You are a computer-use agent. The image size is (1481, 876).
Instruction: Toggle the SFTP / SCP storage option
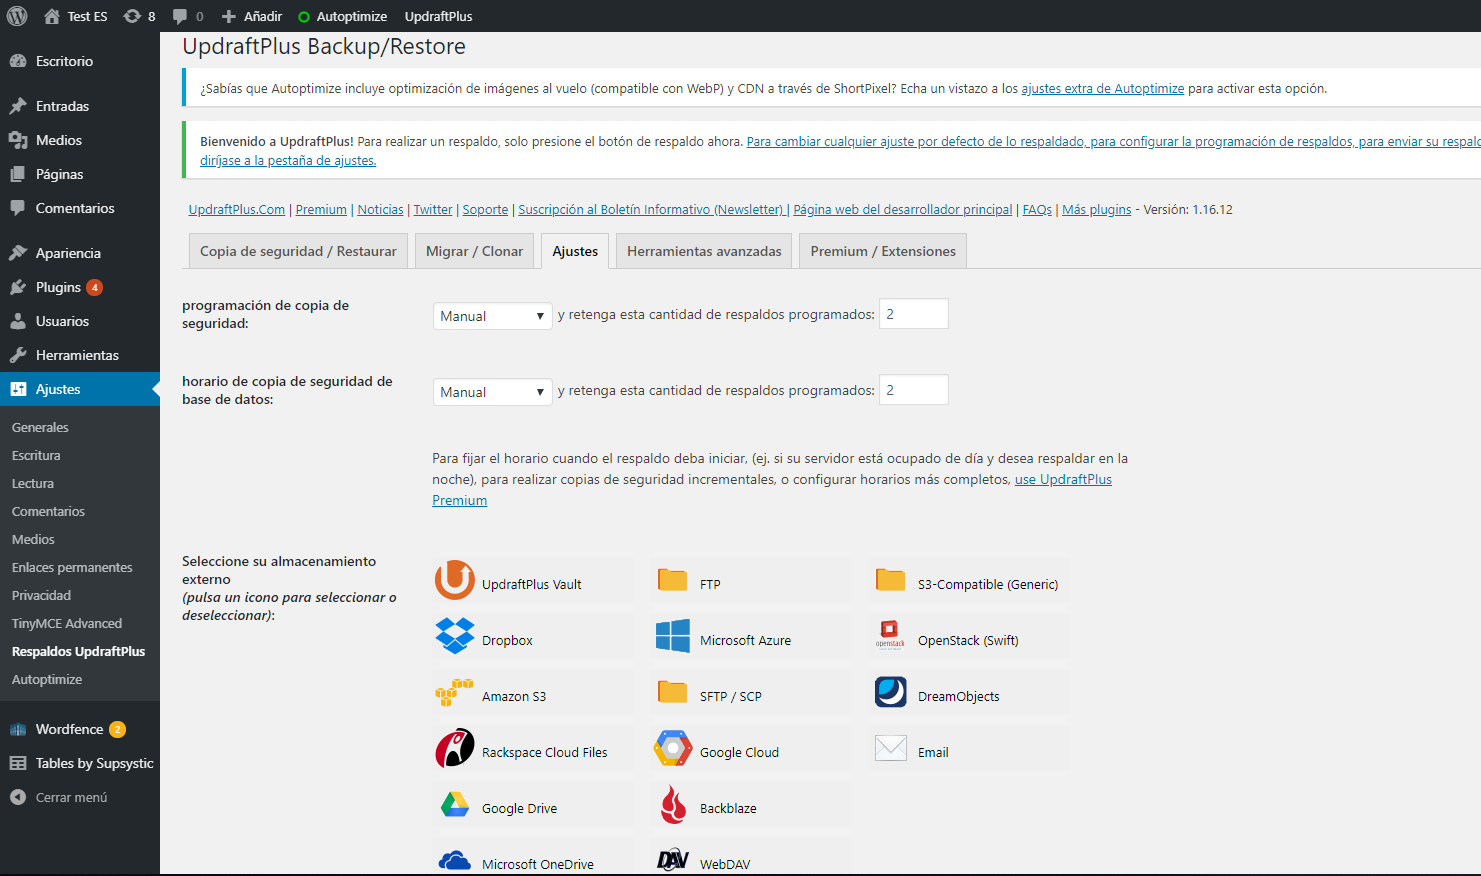[x=673, y=693]
